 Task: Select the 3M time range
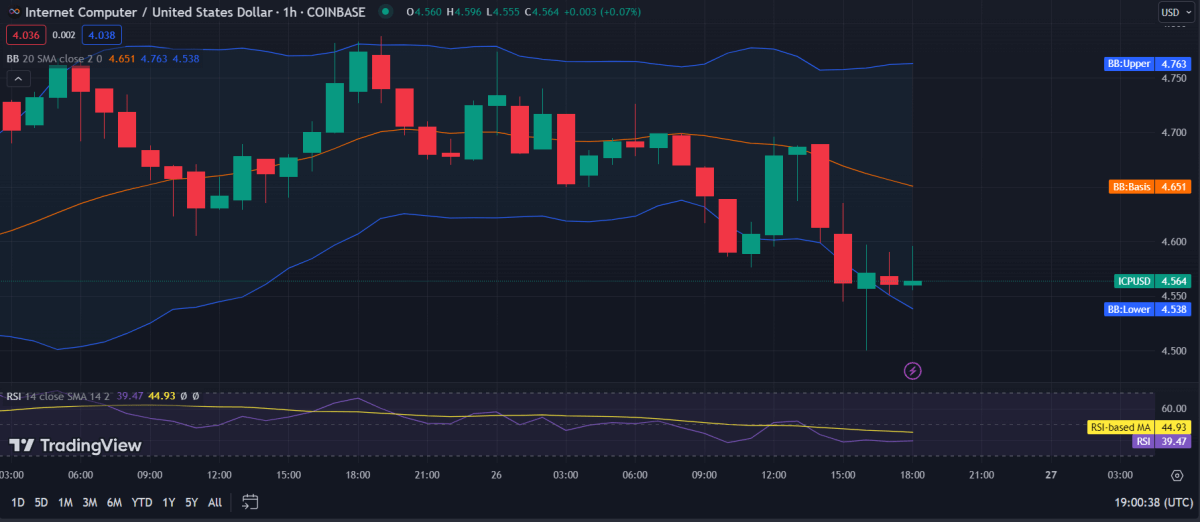90,502
